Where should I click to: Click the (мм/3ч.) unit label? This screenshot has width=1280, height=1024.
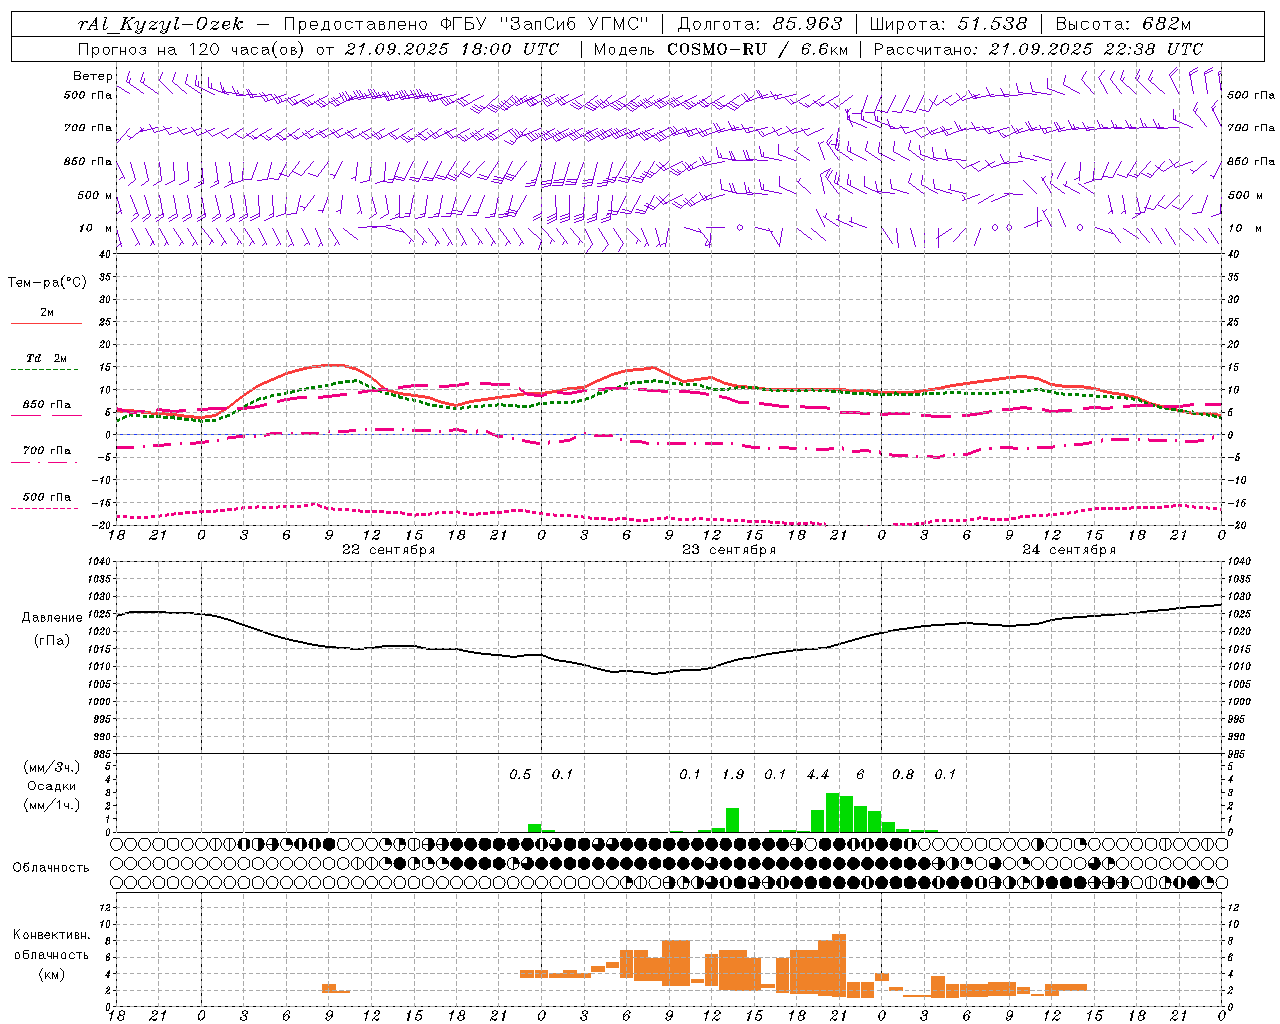[x=52, y=767]
